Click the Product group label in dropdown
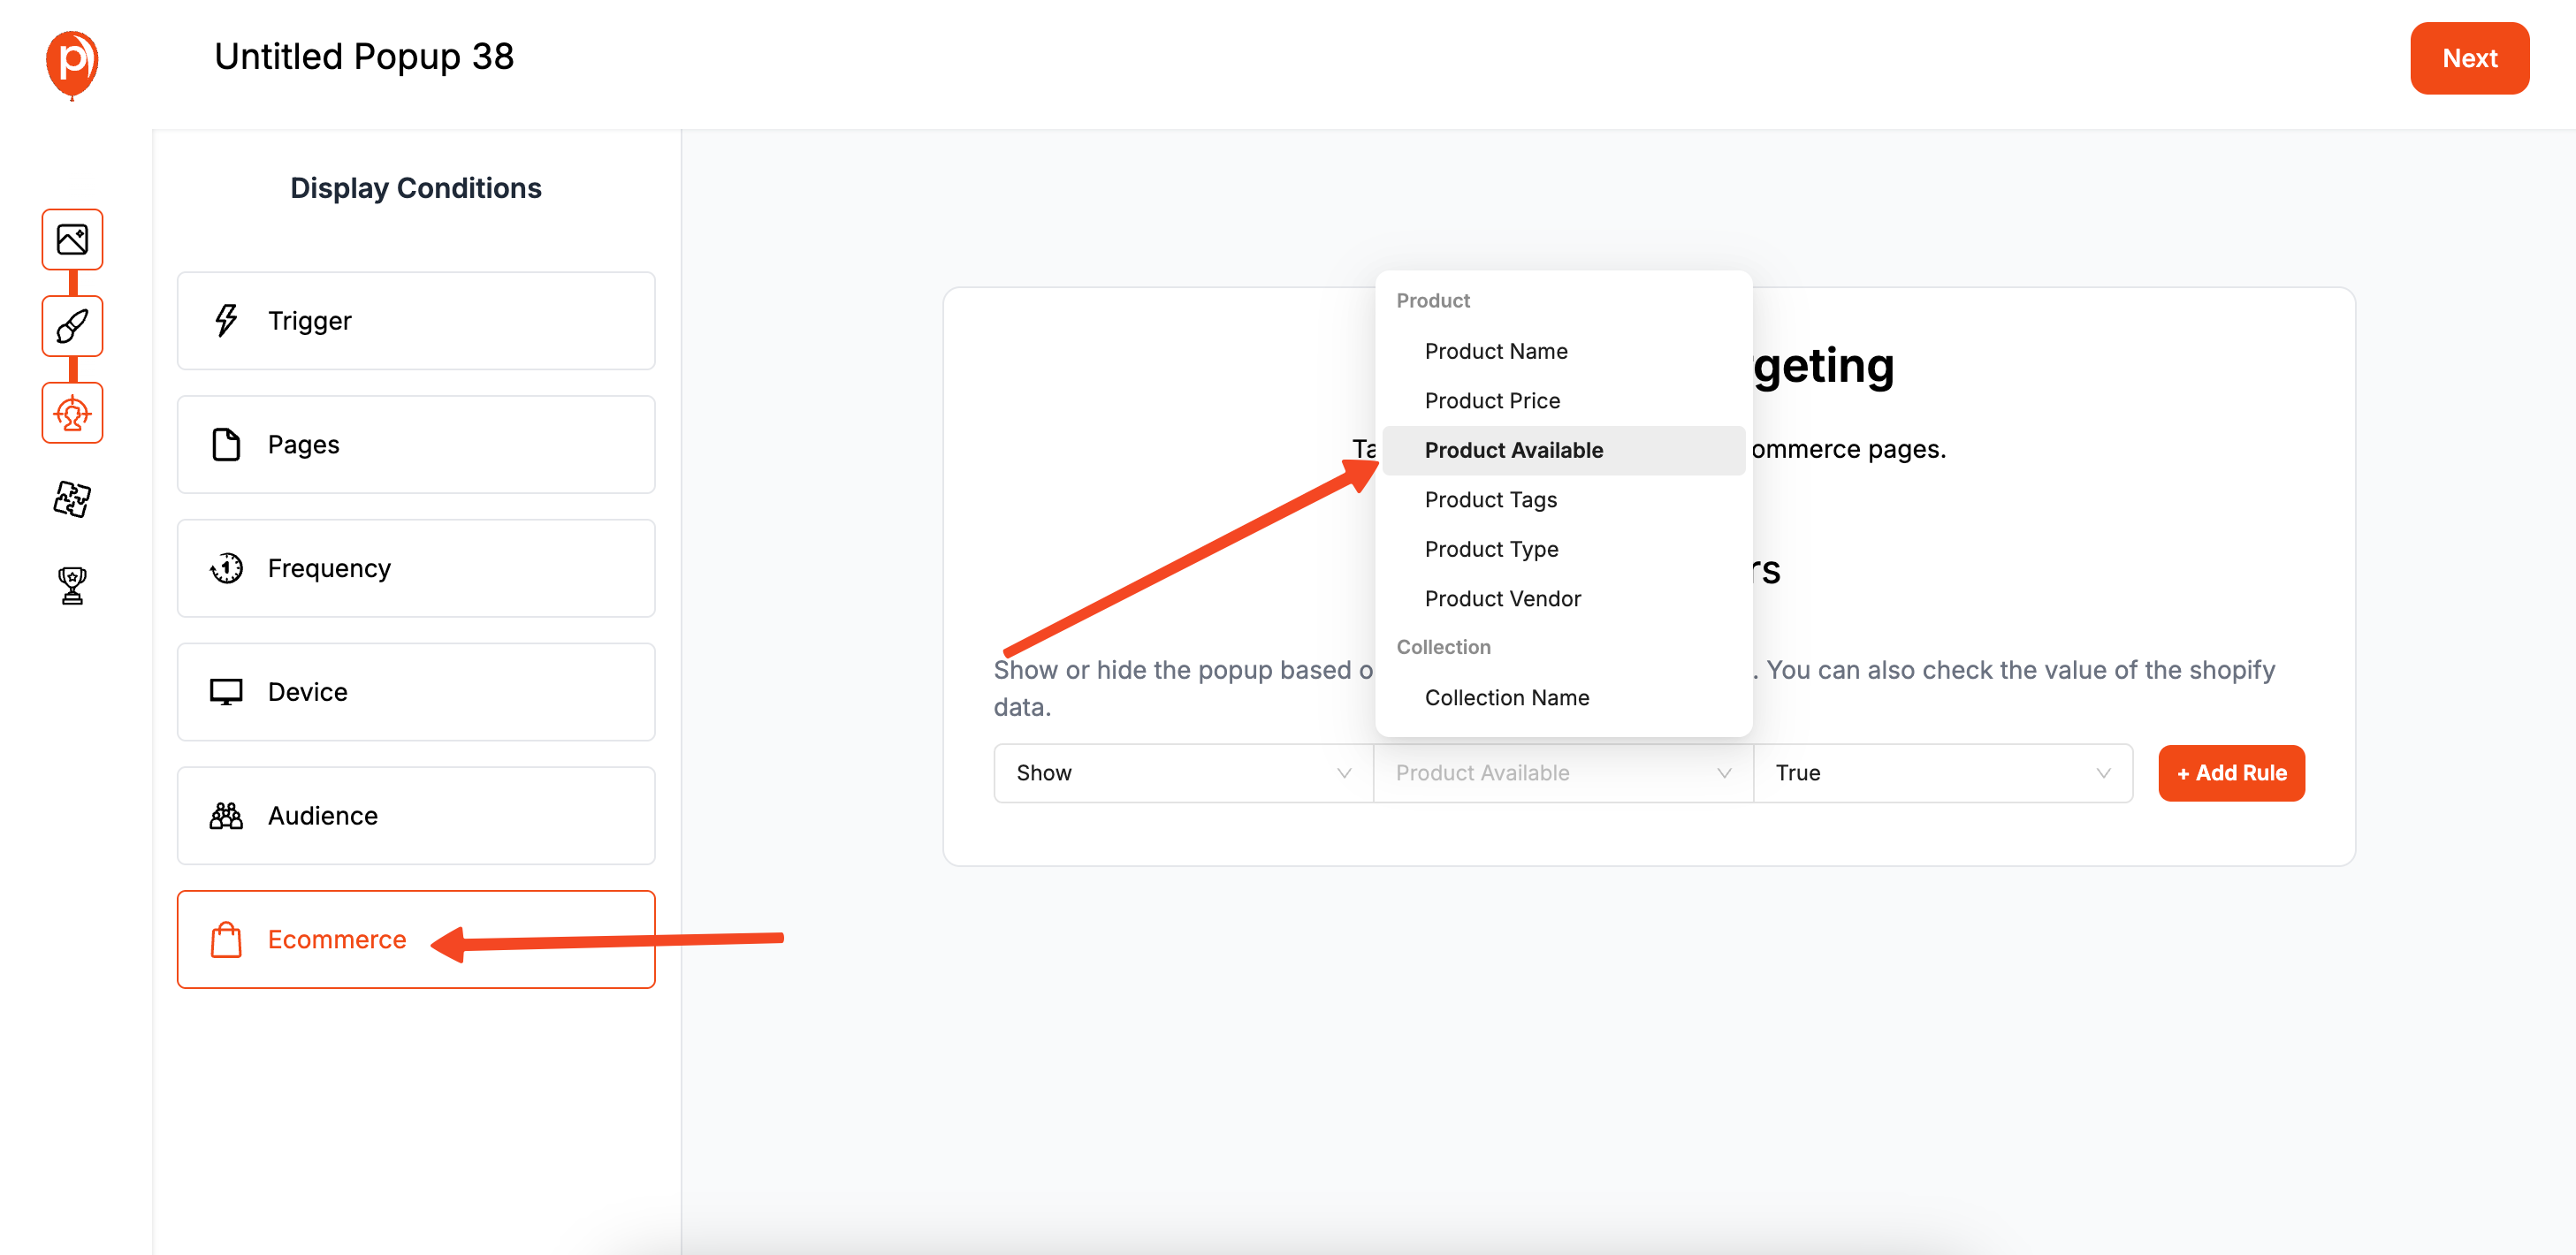Viewport: 2576px width, 1255px height. click(x=1432, y=301)
